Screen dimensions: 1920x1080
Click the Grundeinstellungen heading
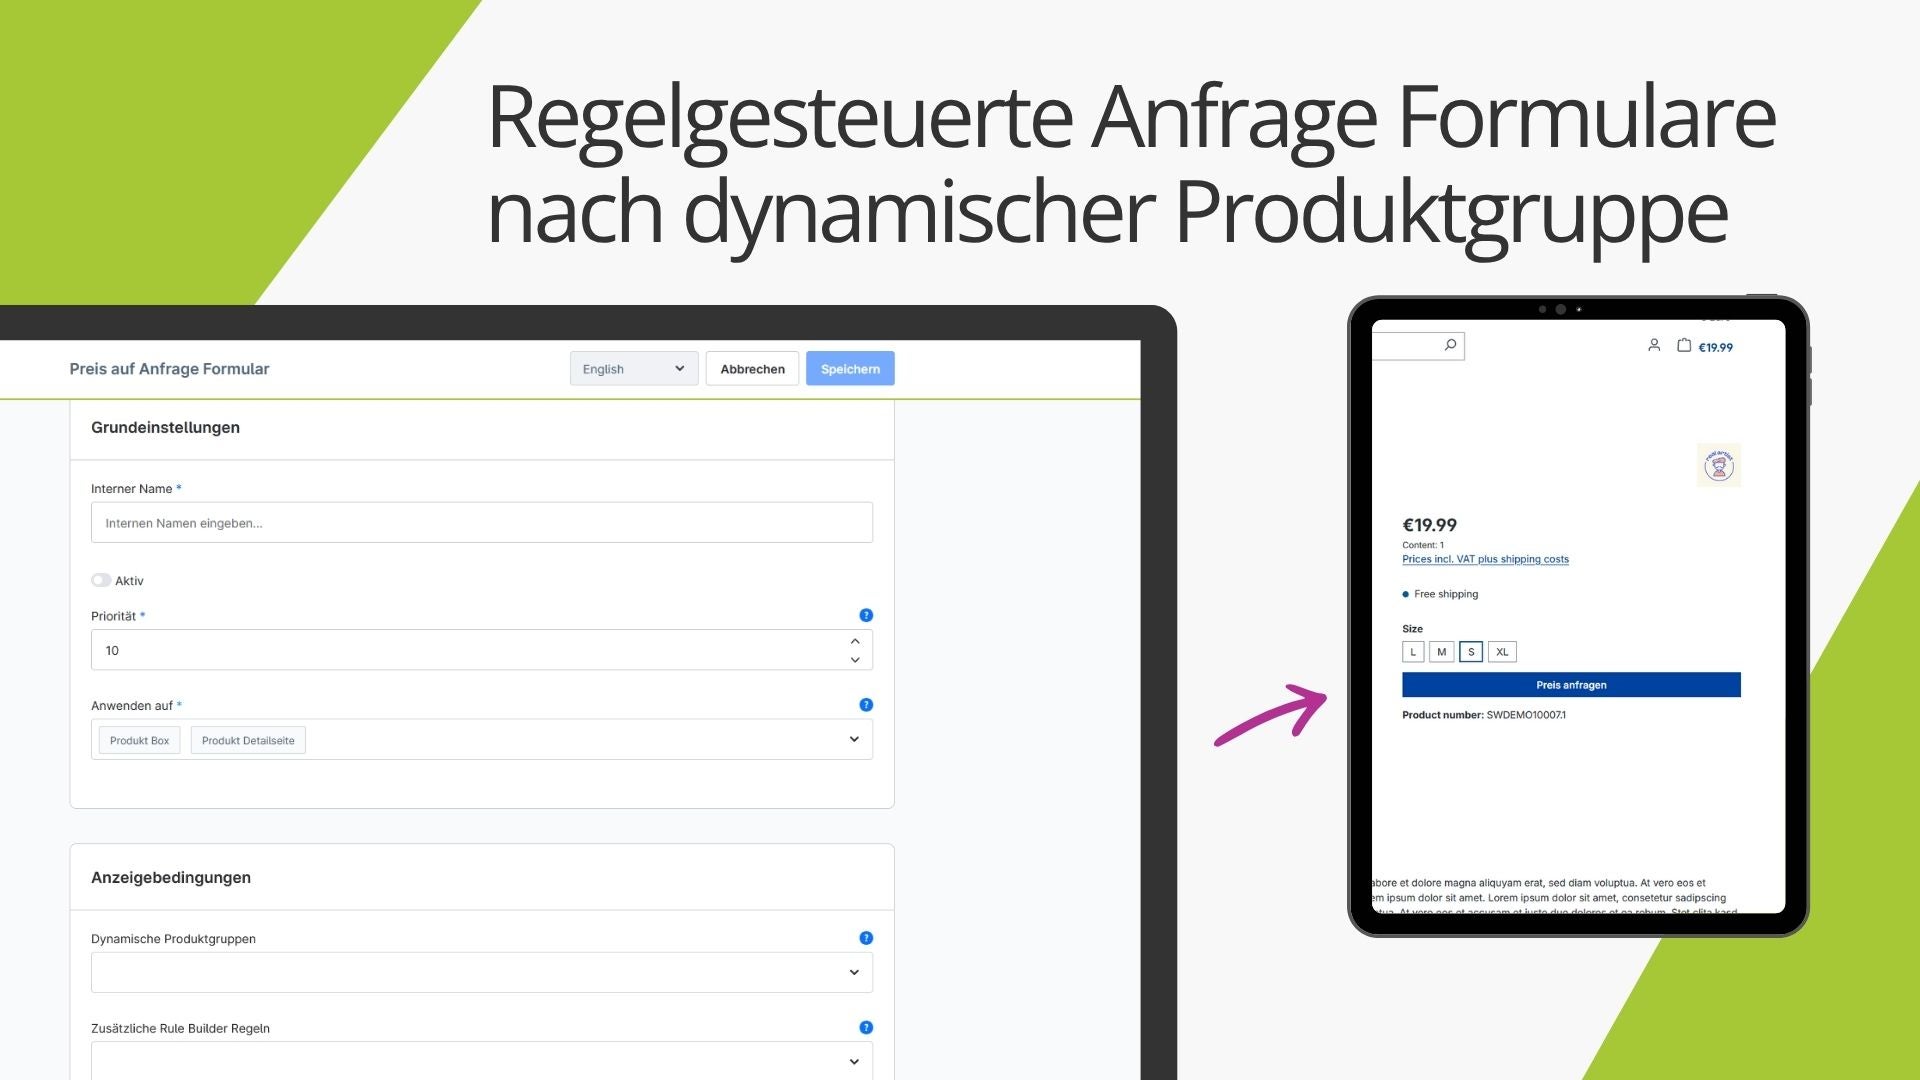pyautogui.click(x=165, y=427)
